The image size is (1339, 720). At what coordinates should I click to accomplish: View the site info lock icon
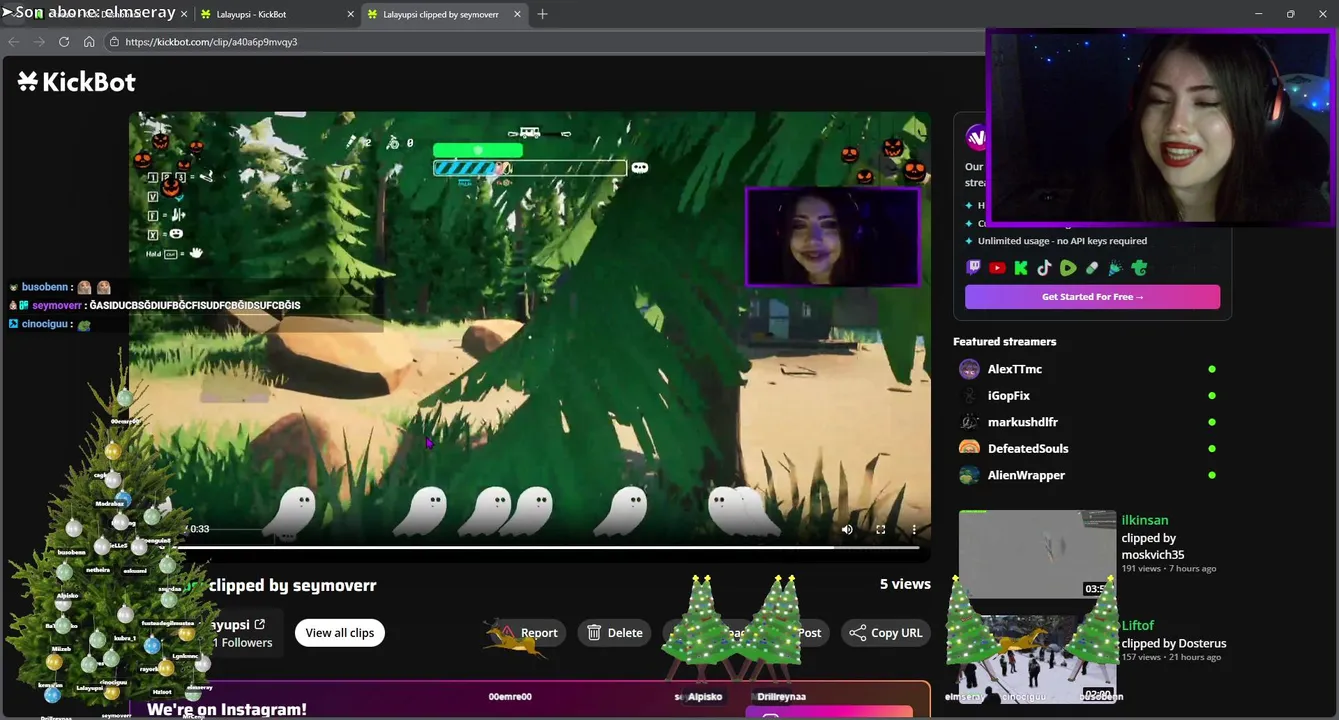point(114,42)
